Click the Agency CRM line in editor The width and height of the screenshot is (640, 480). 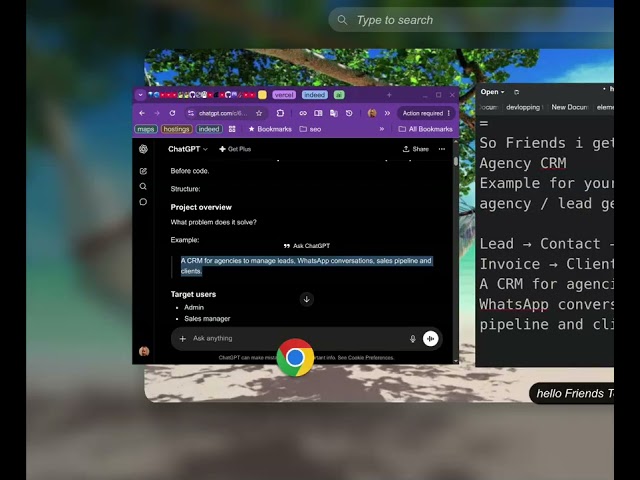pos(523,163)
